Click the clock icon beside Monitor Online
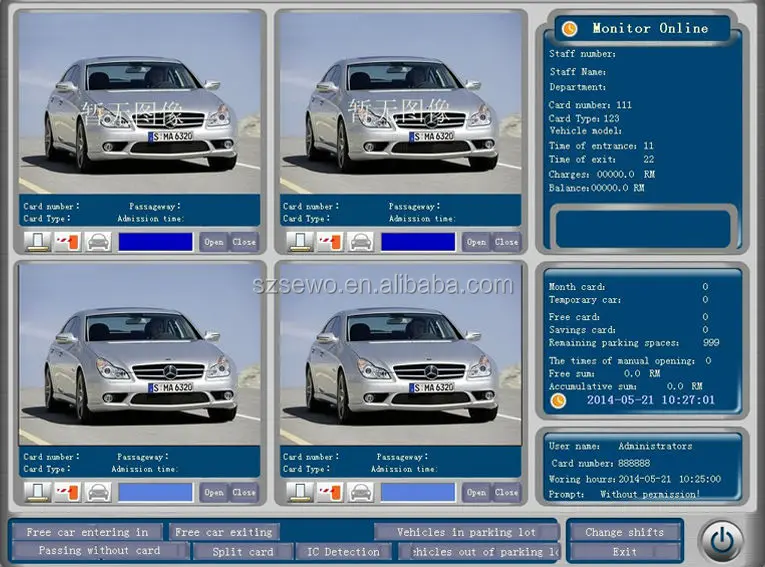The width and height of the screenshot is (765, 567). 569,29
